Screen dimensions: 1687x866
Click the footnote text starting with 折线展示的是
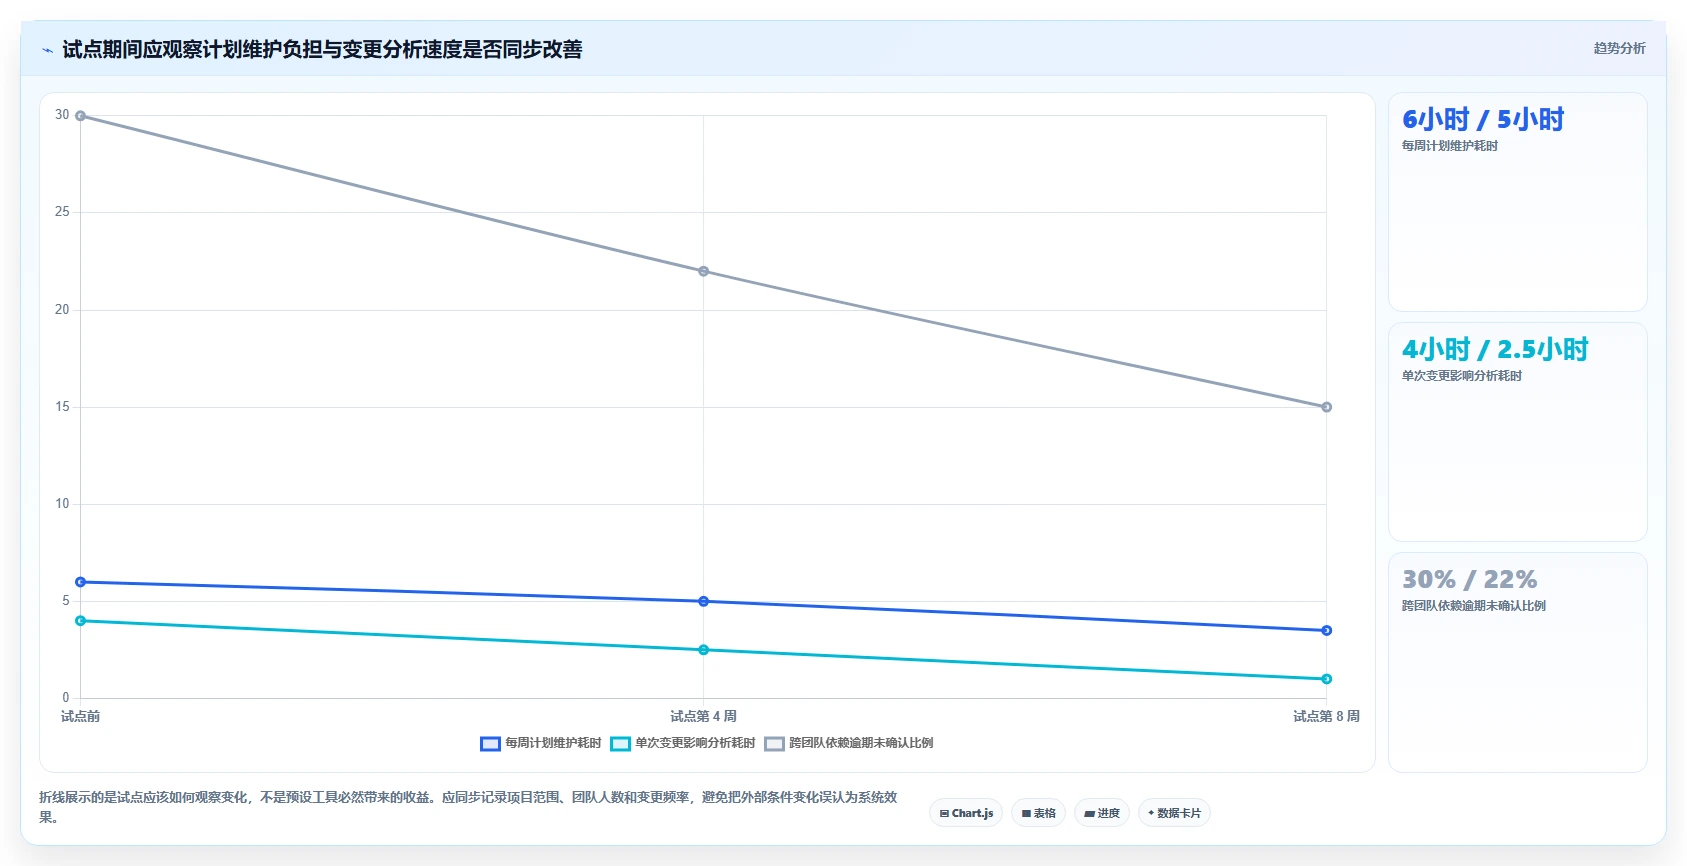coord(468,807)
